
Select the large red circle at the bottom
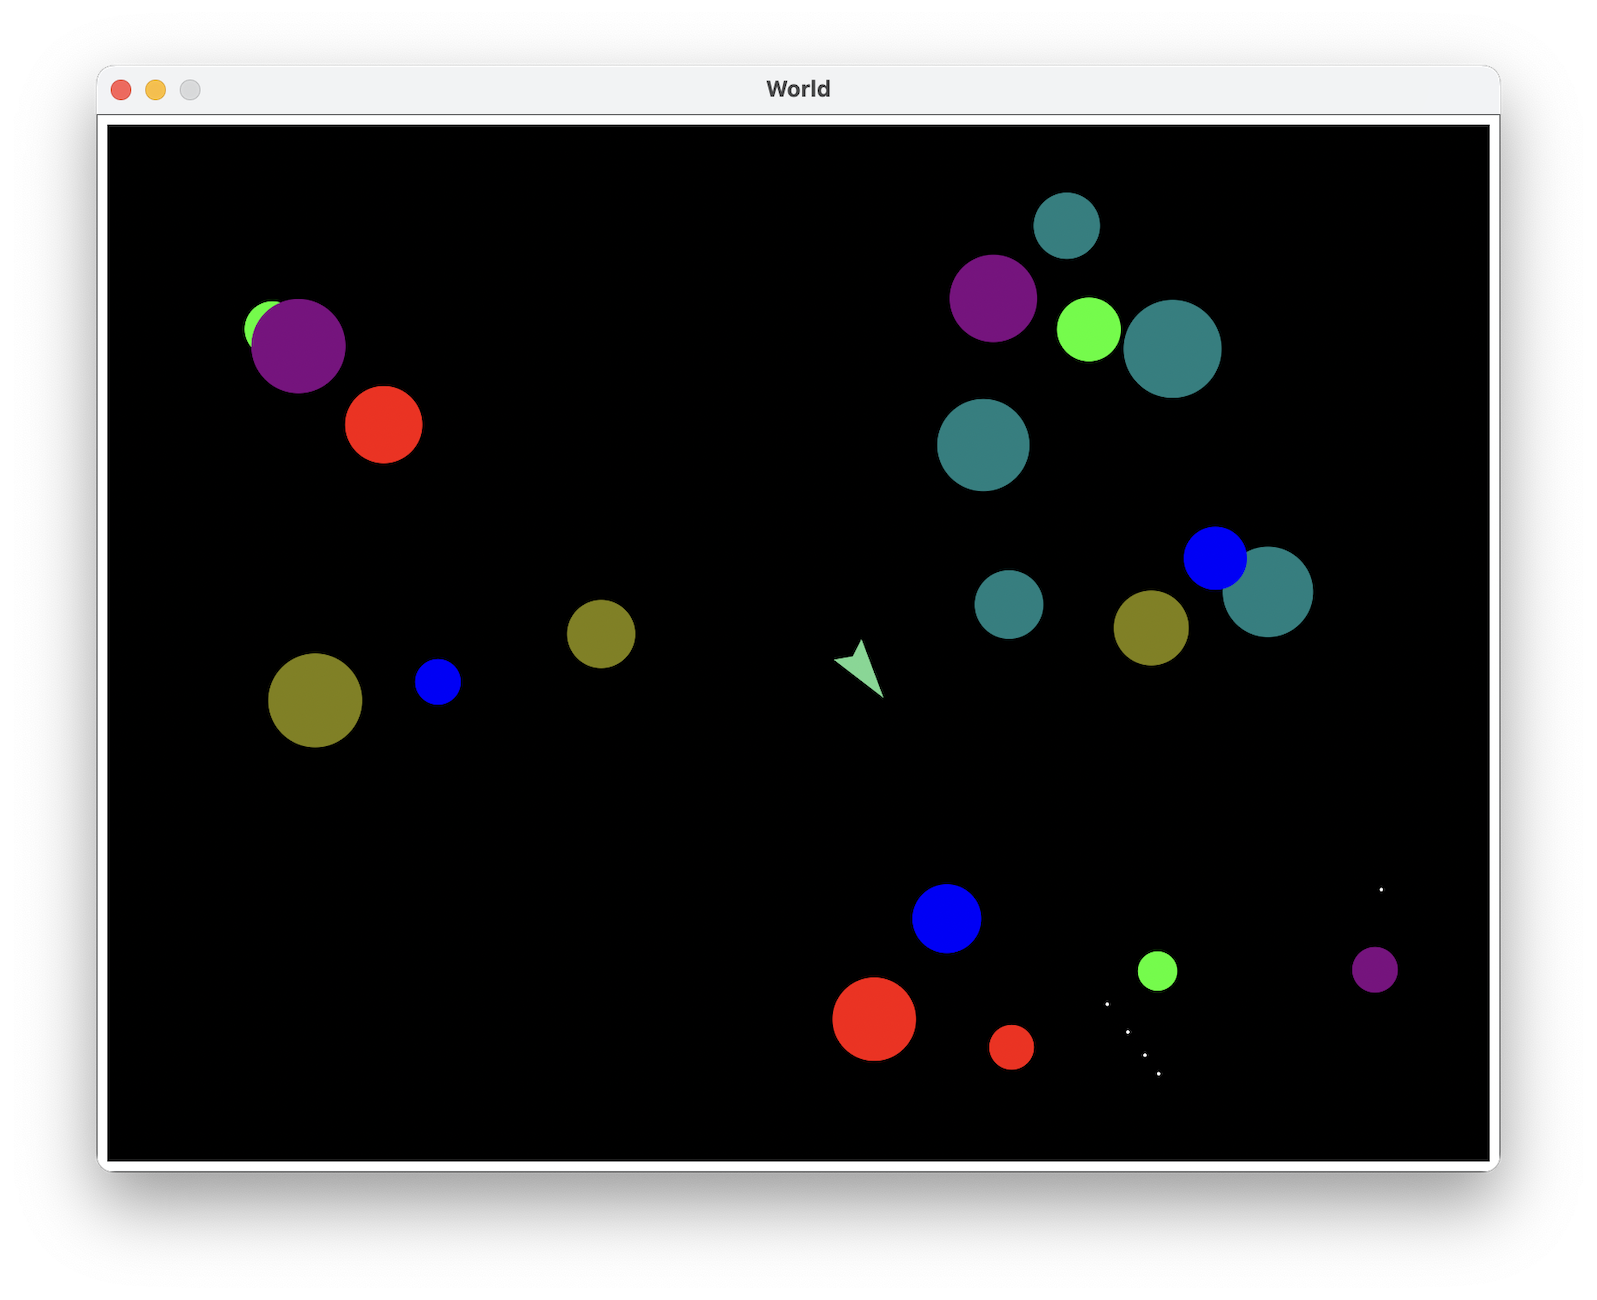point(874,1019)
